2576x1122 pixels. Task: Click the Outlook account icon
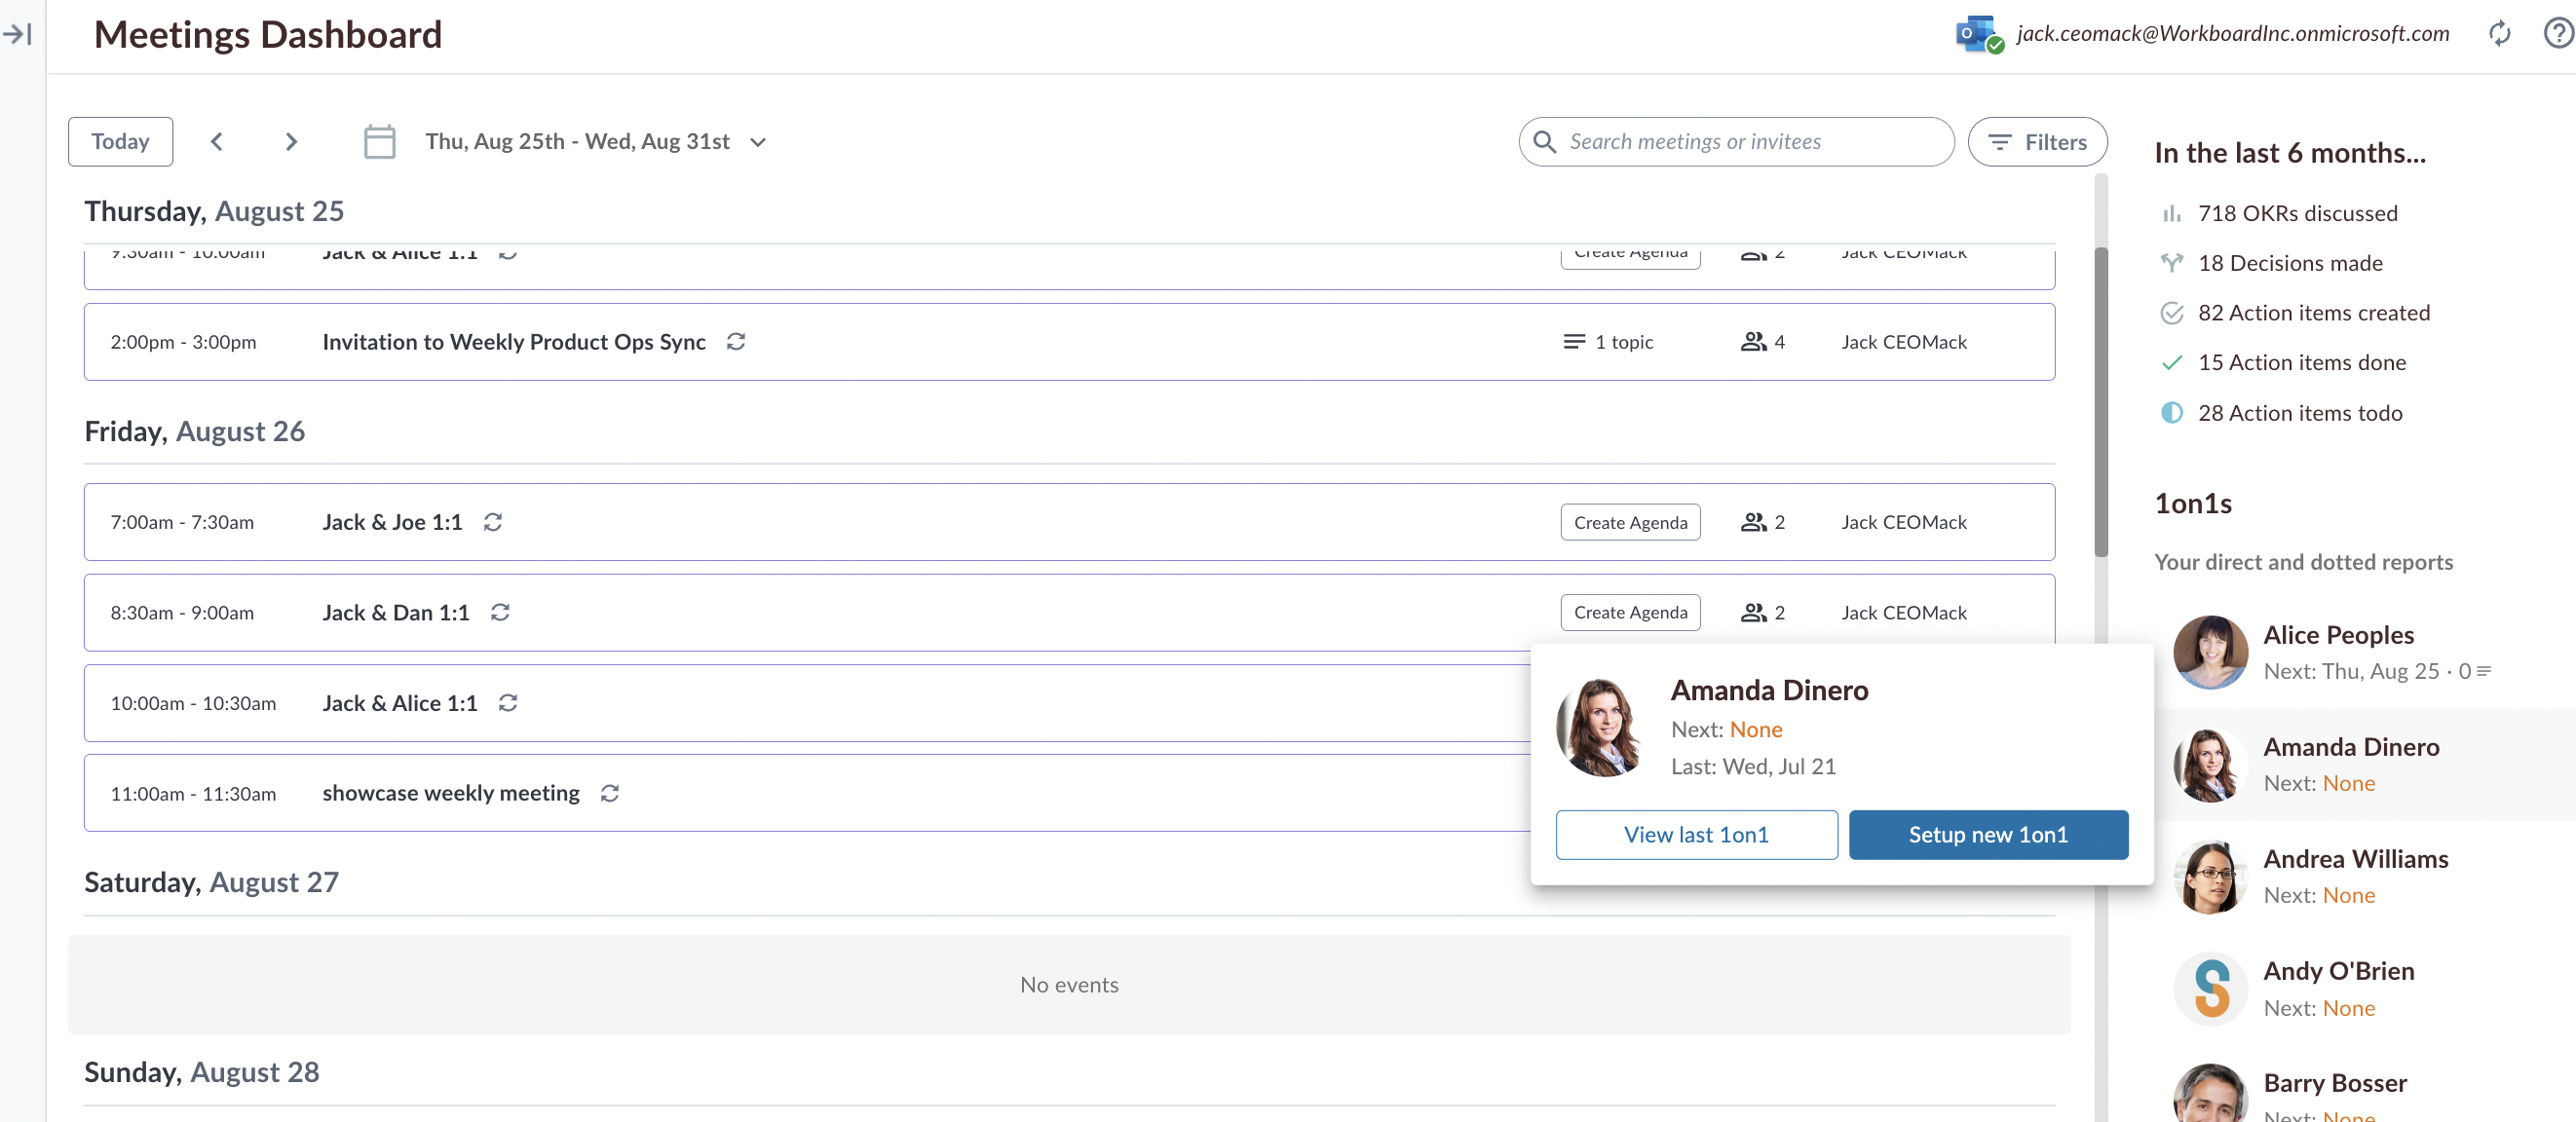tap(1979, 34)
